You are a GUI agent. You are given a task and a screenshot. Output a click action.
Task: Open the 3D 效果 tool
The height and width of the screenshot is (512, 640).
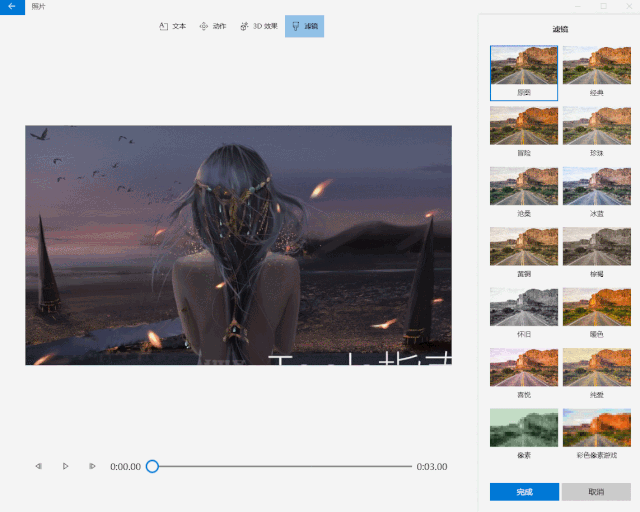point(259,26)
